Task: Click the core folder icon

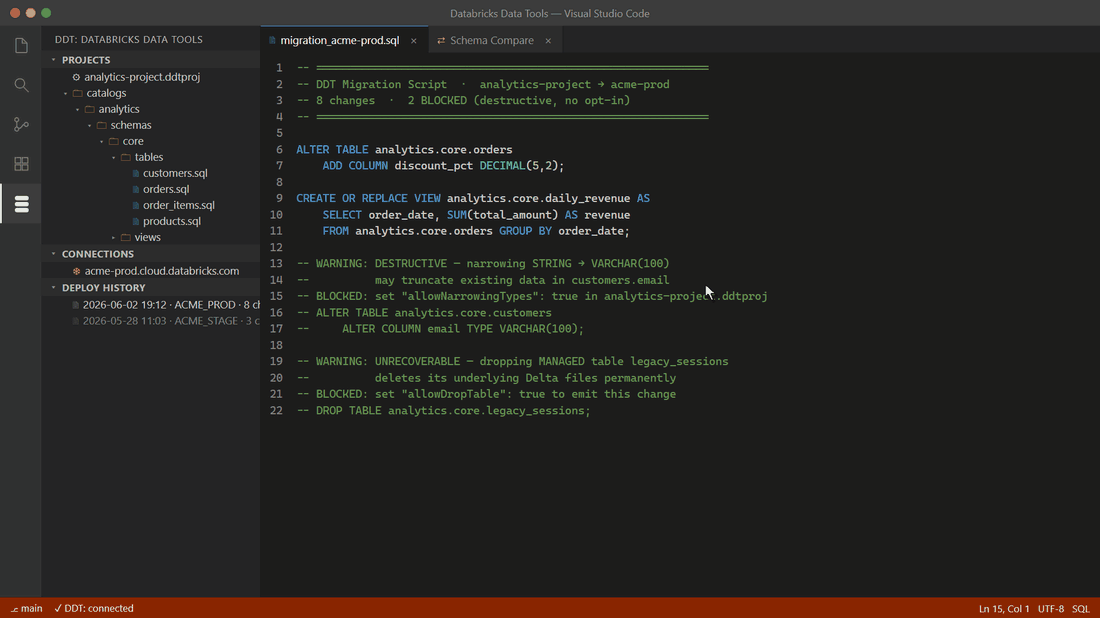Action: pyautogui.click(x=114, y=141)
